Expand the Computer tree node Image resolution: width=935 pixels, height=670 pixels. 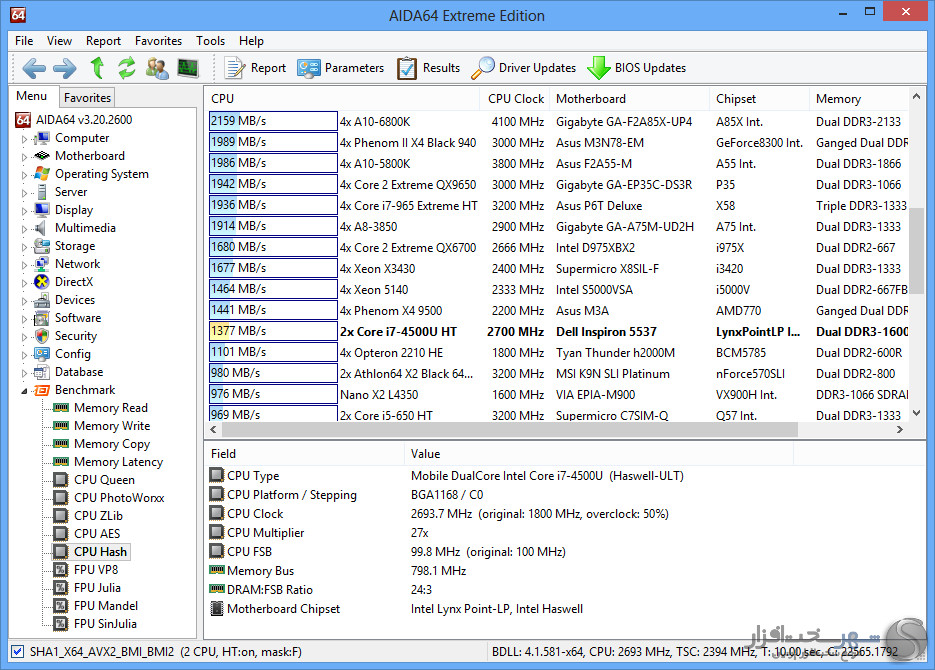tap(25, 139)
